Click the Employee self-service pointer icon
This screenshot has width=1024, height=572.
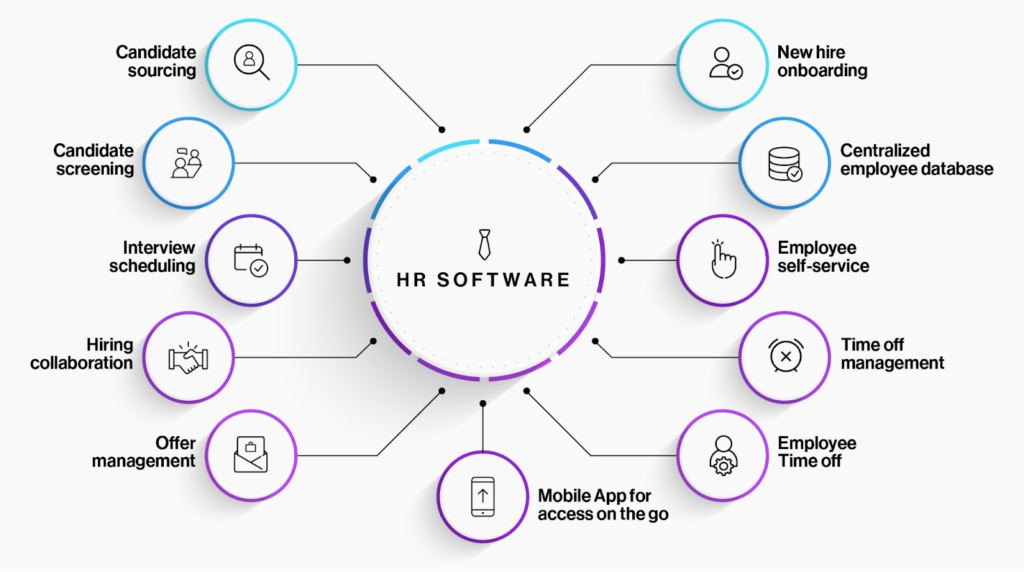click(723, 259)
